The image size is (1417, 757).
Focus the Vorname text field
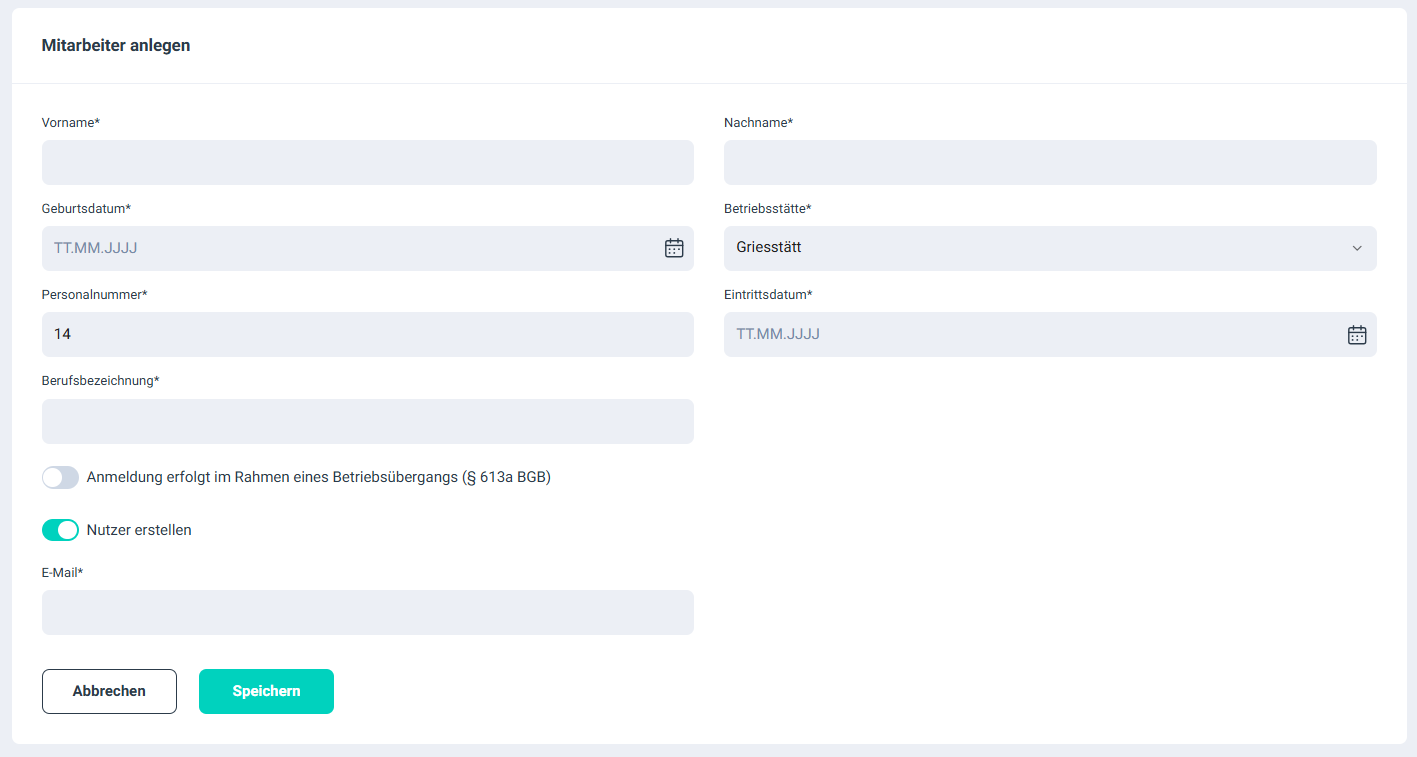(x=367, y=162)
